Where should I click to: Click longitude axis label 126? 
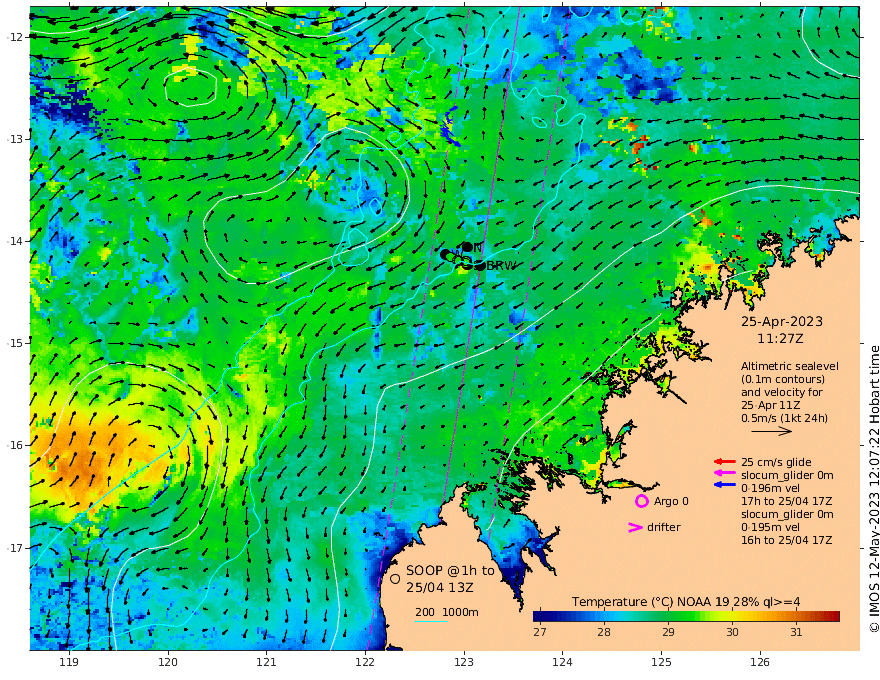(x=760, y=662)
